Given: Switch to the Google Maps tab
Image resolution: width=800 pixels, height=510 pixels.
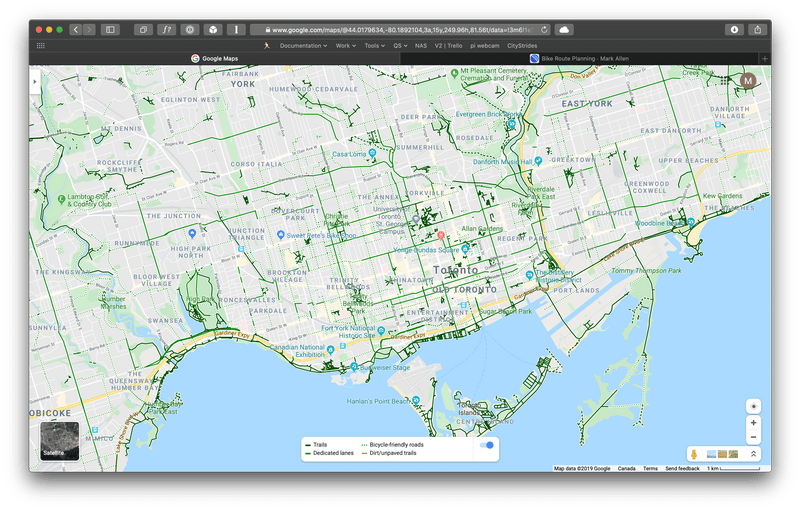Looking at the screenshot, I should [214, 58].
